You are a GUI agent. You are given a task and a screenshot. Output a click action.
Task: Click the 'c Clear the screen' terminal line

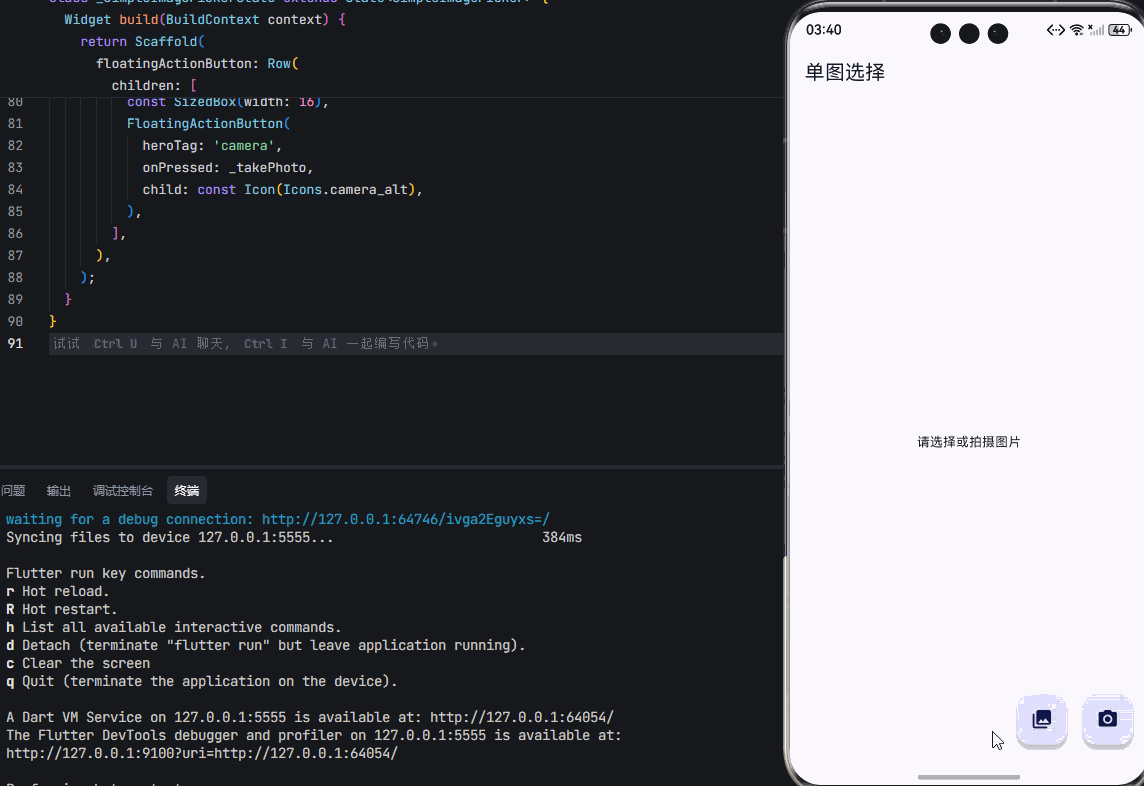[78, 663]
